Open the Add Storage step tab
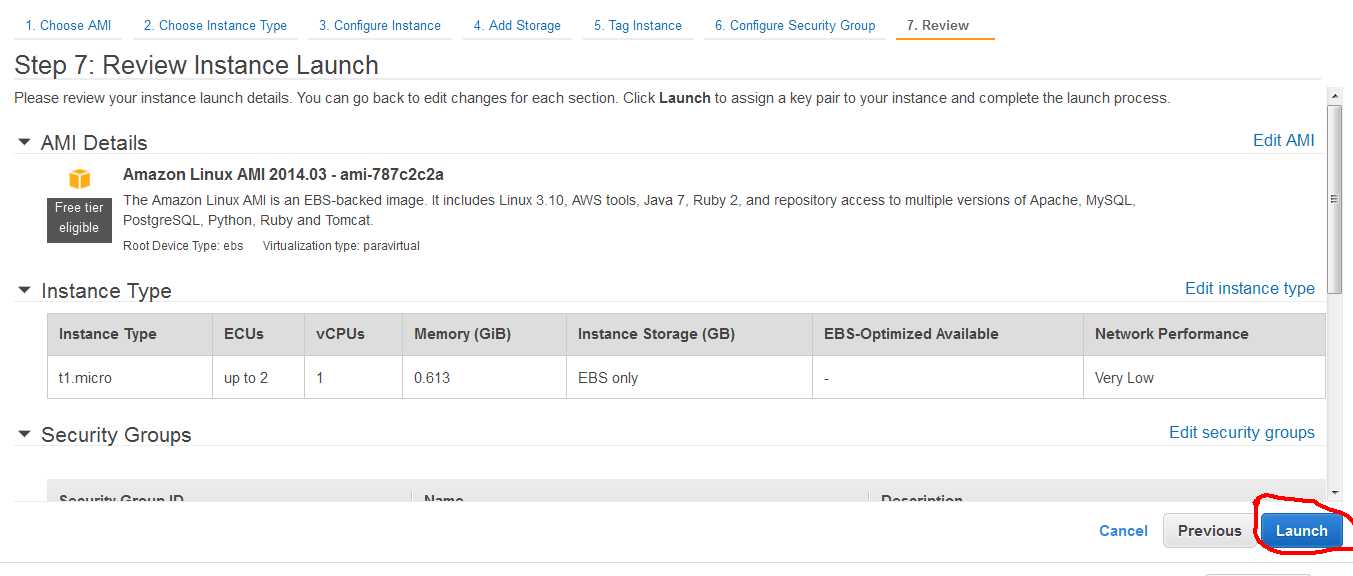The image size is (1353, 576). click(517, 25)
